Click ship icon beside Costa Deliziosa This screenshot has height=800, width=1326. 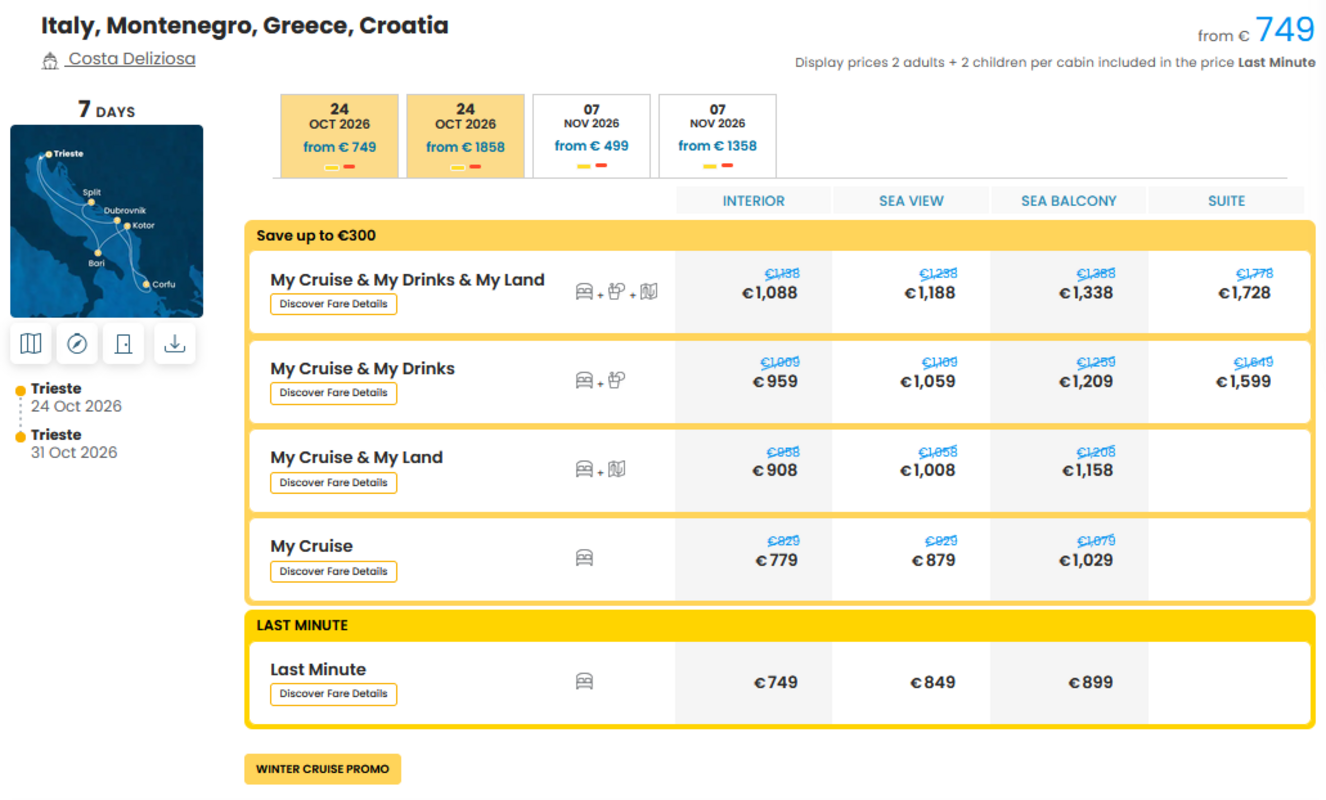pyautogui.click(x=50, y=61)
